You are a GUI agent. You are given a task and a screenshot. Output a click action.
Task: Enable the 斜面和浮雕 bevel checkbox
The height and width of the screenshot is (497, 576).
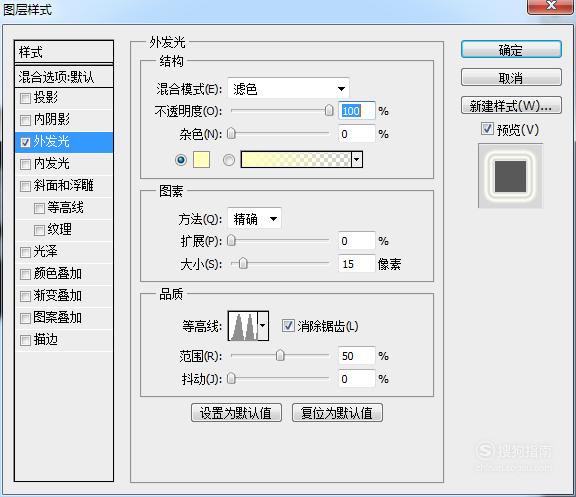(x=25, y=186)
